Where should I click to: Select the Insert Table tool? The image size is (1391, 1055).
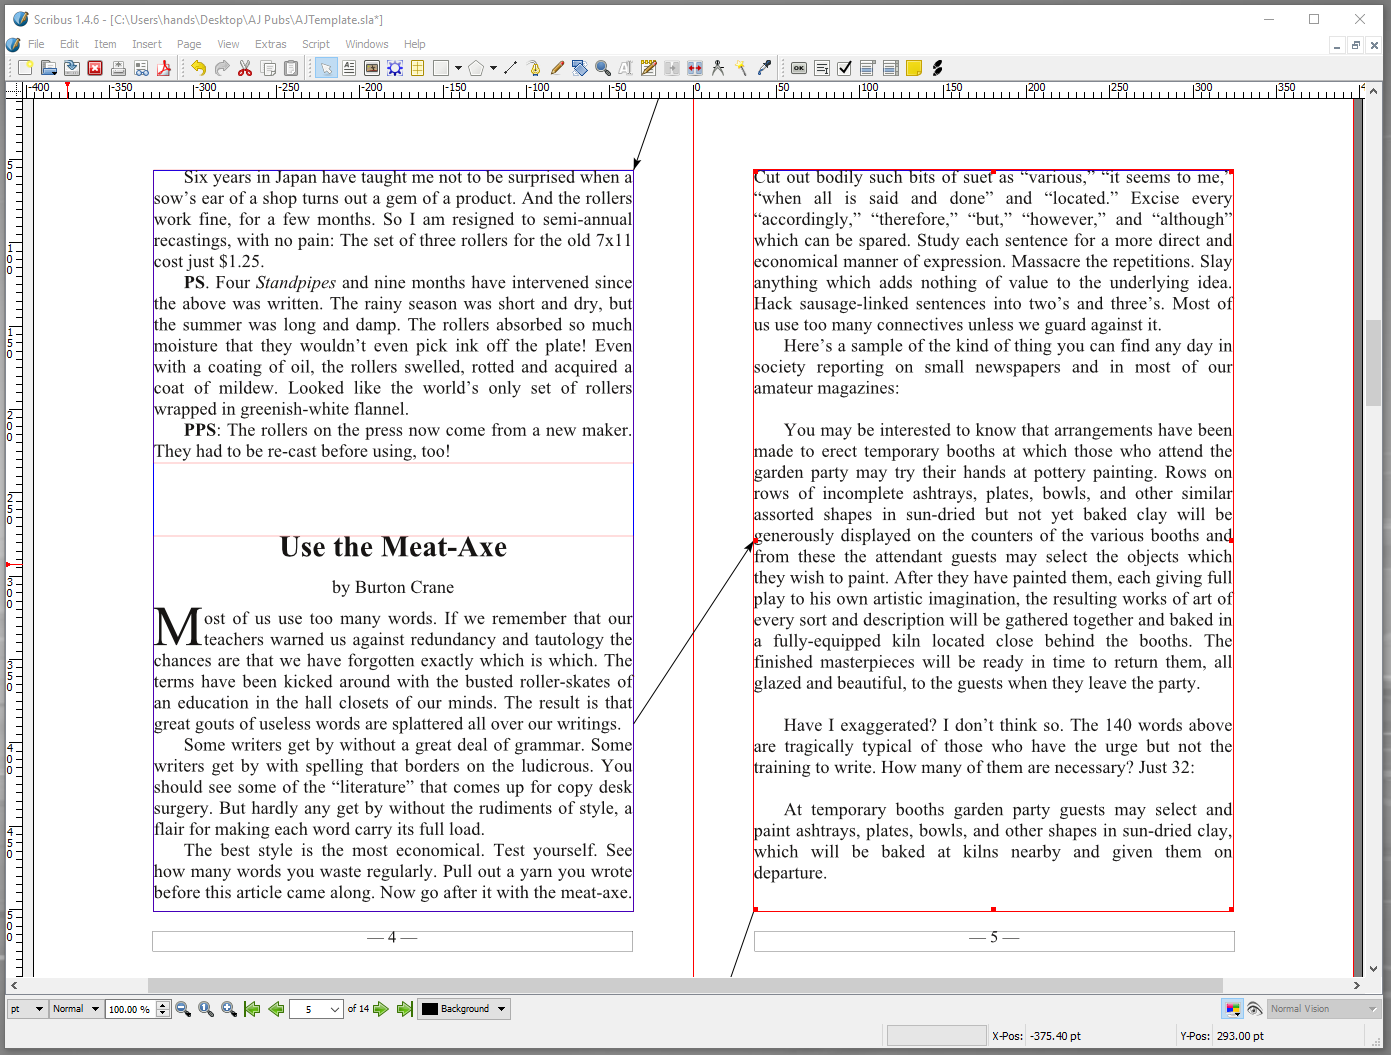tap(418, 68)
